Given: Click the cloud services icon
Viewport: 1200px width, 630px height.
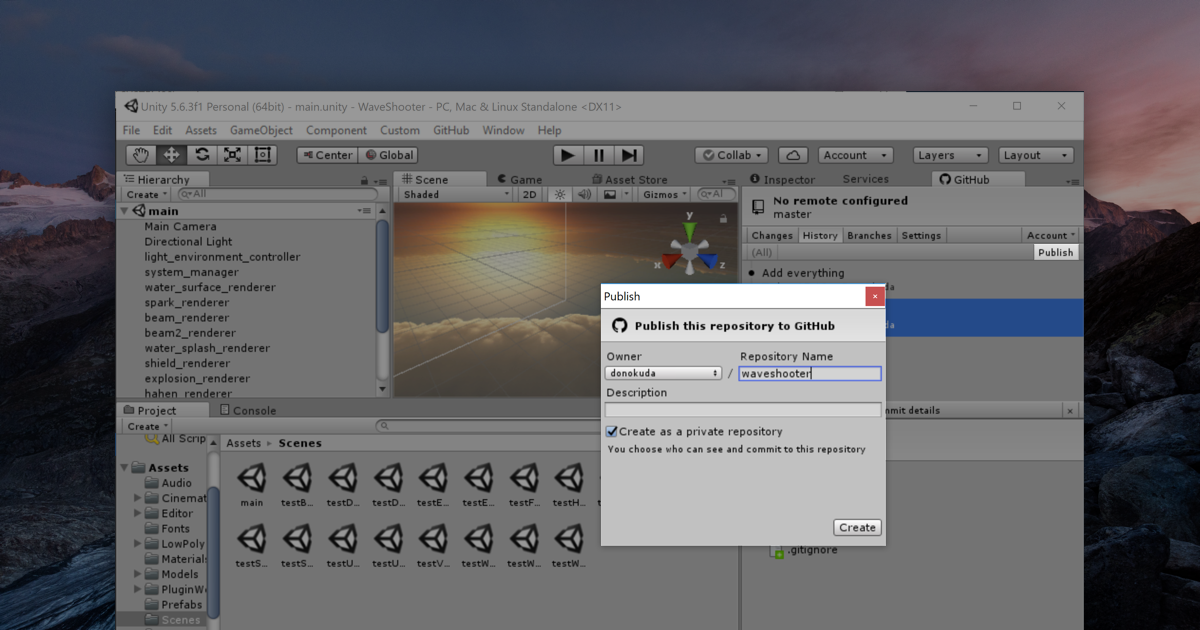Looking at the screenshot, I should (x=793, y=155).
